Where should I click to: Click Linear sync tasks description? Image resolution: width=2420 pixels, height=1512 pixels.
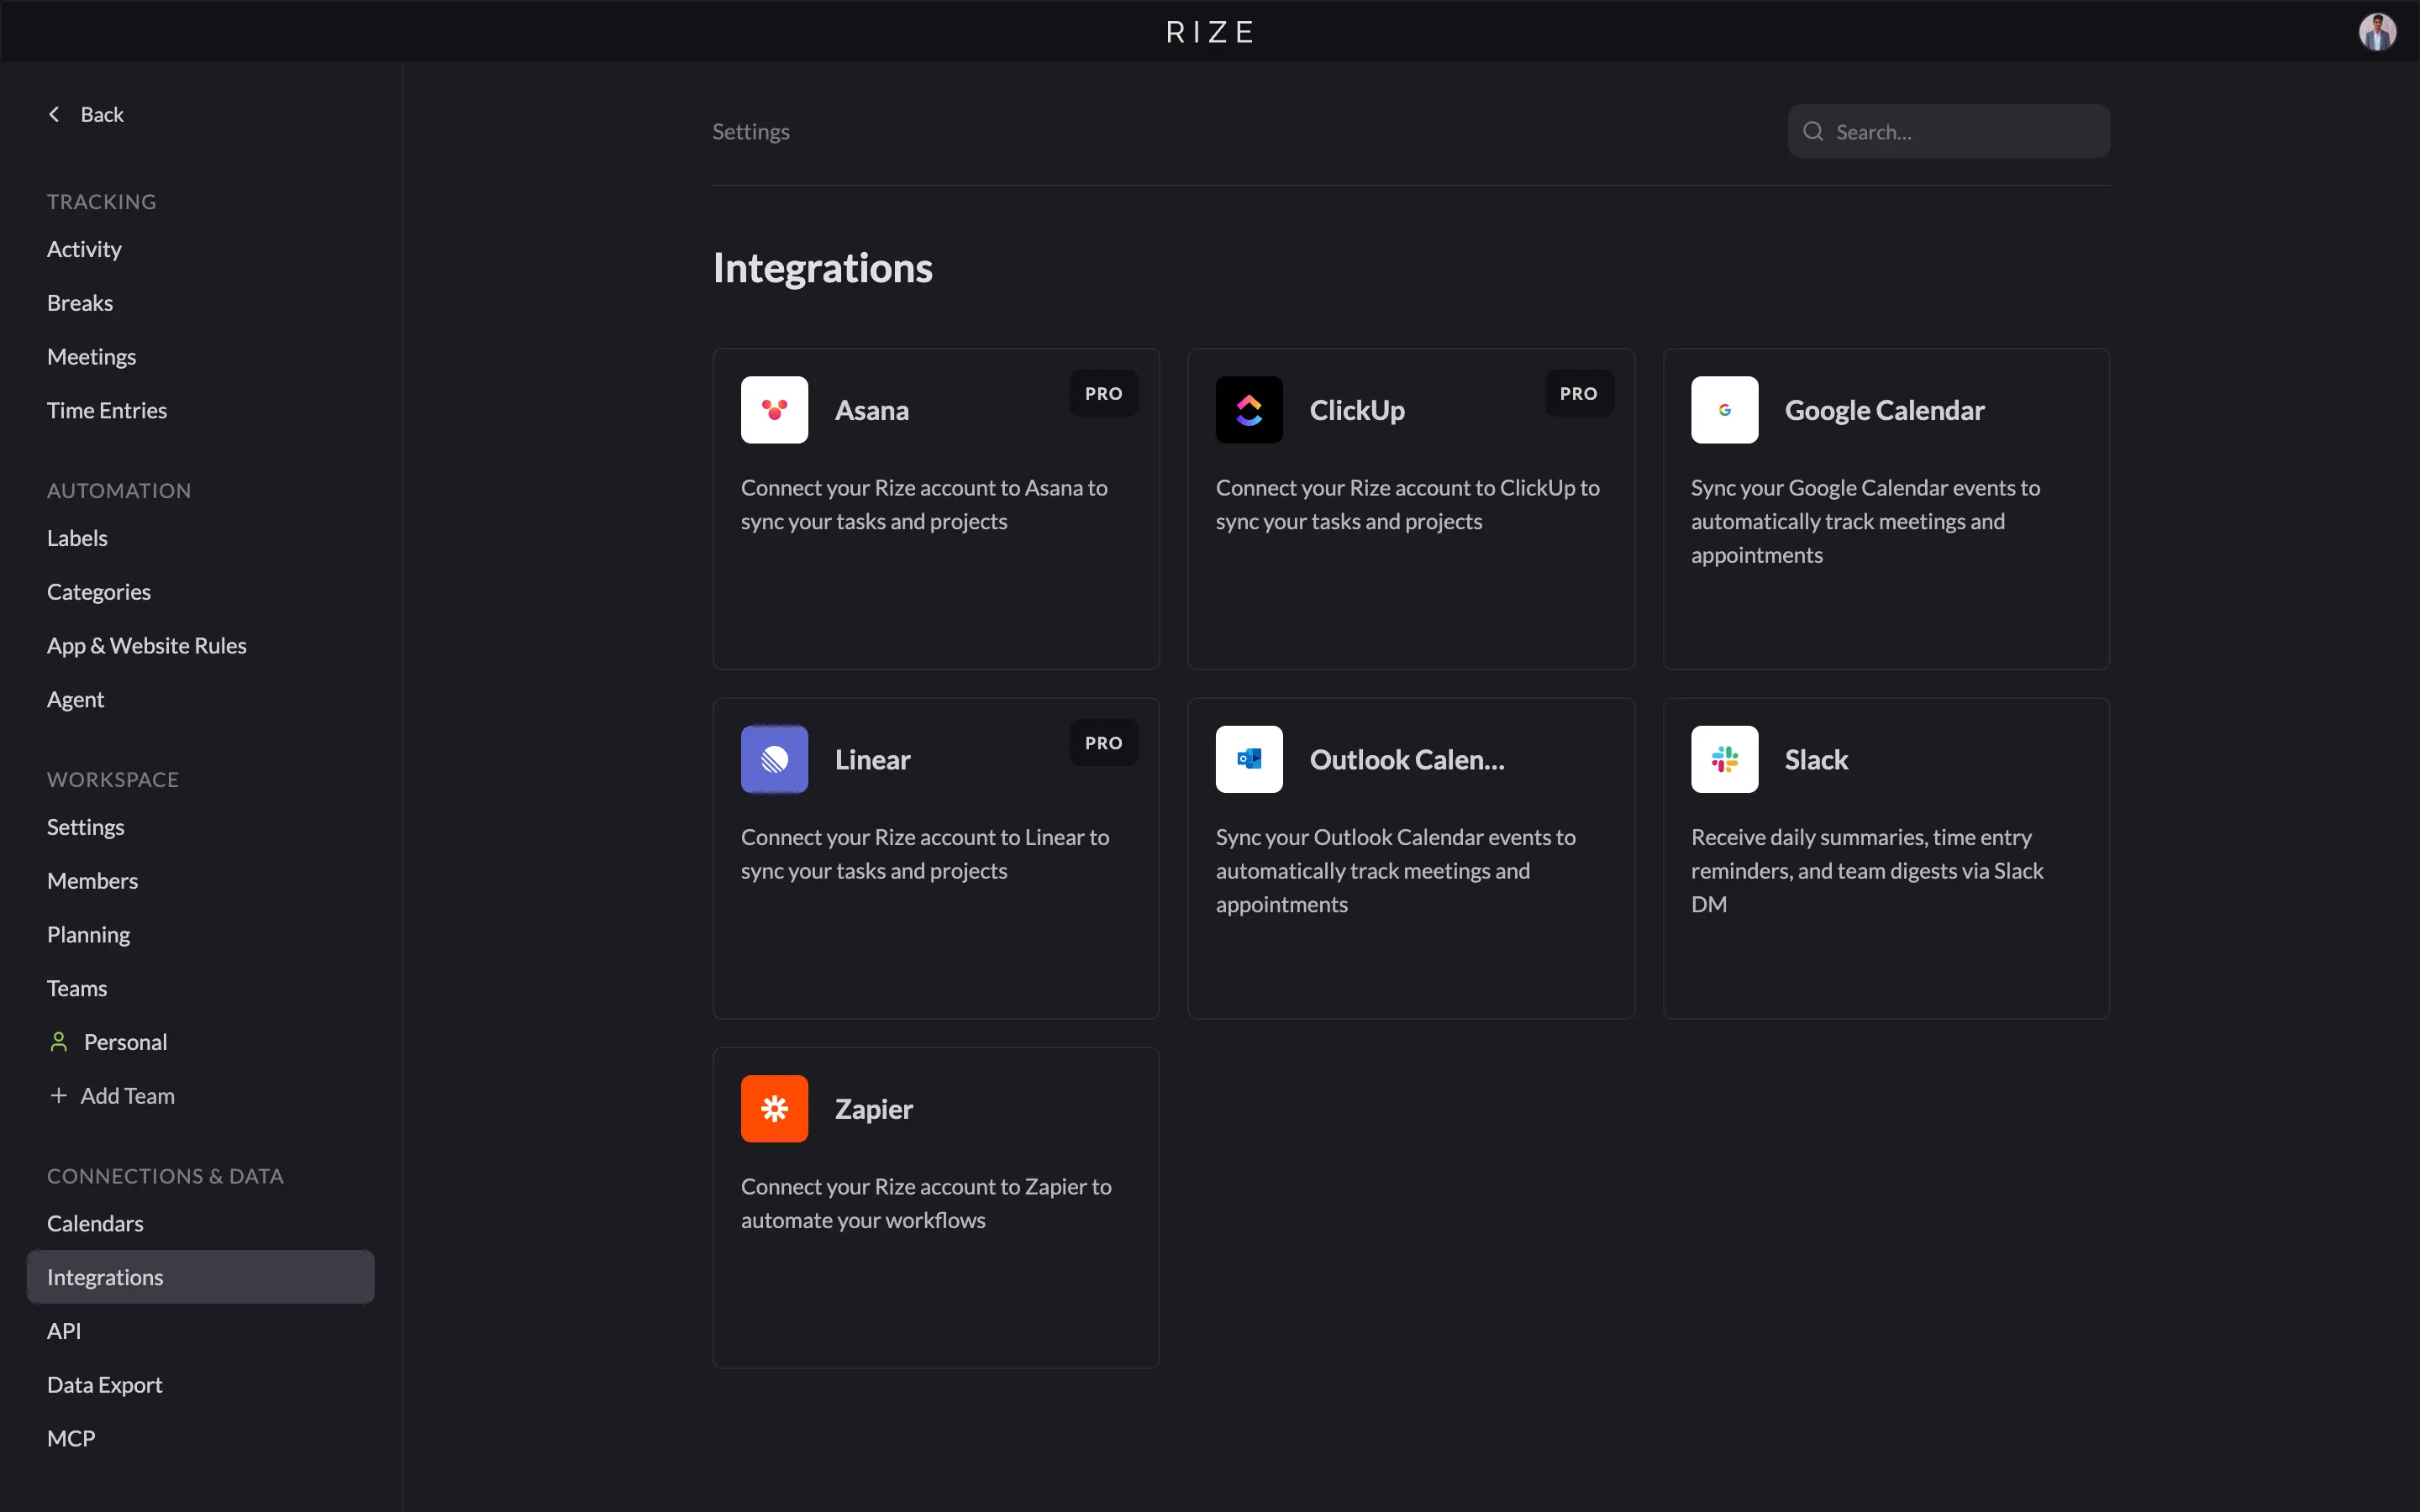coord(925,854)
